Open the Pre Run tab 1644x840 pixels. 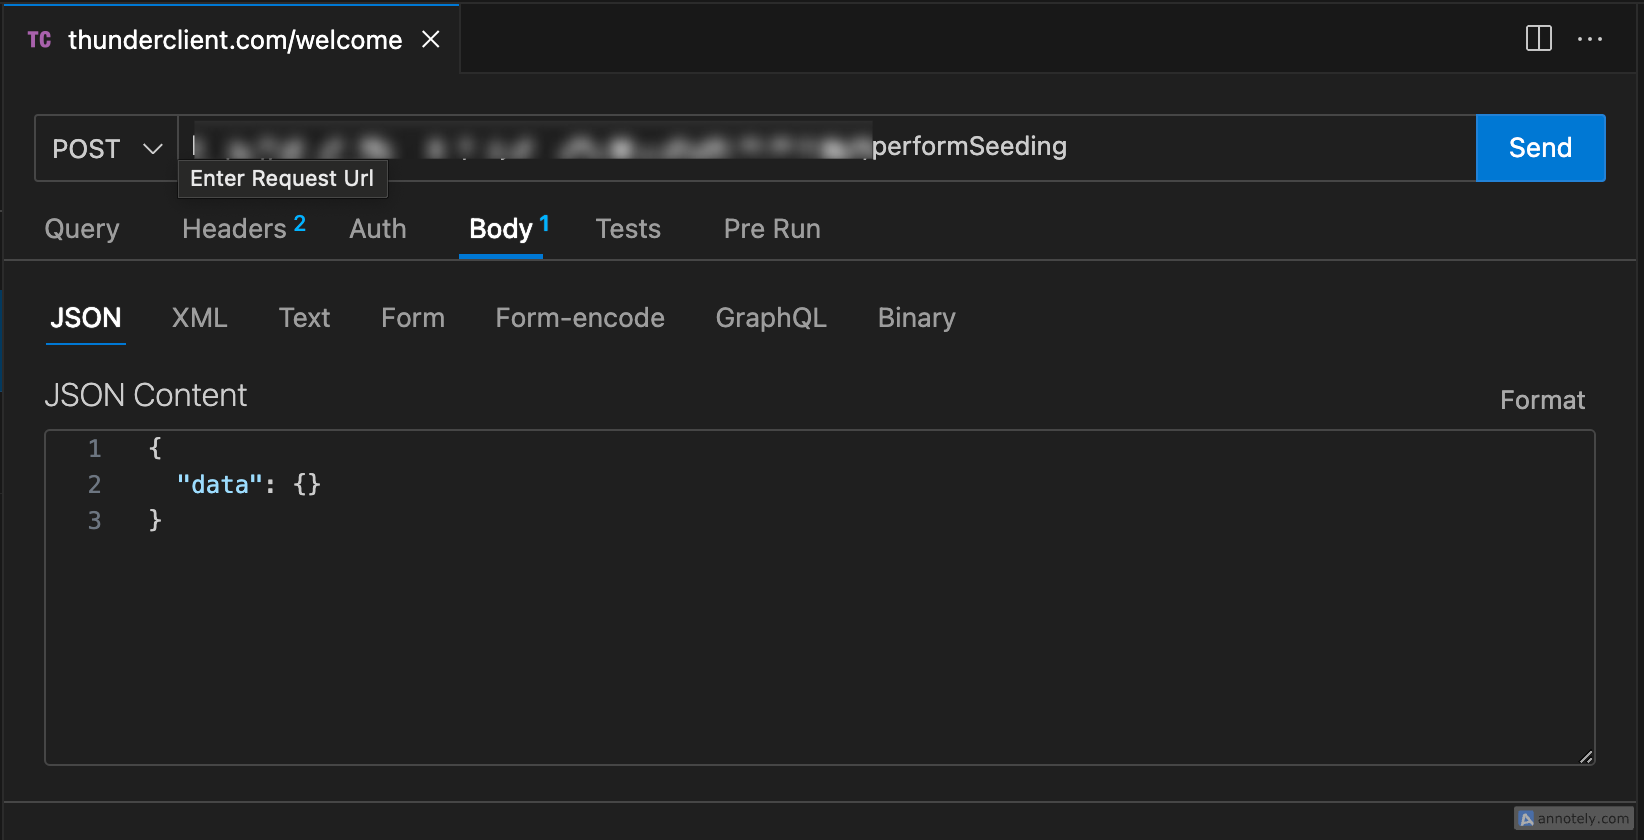pyautogui.click(x=772, y=229)
